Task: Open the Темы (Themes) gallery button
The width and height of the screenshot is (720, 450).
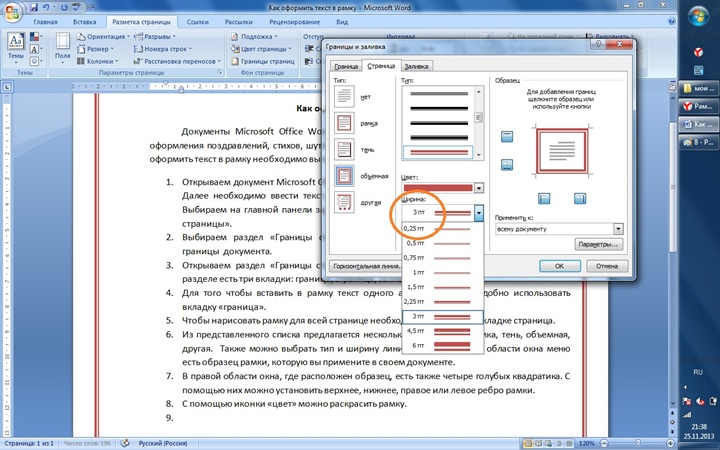Action: pyautogui.click(x=16, y=49)
